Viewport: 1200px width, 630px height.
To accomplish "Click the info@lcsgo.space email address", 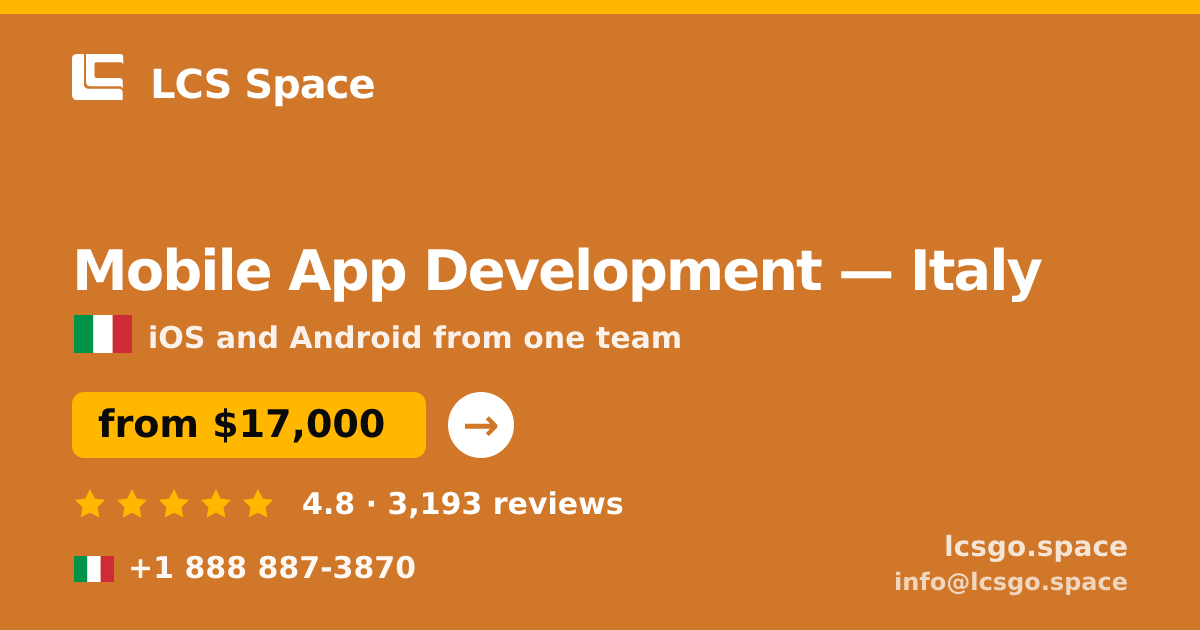I will coord(1011,582).
